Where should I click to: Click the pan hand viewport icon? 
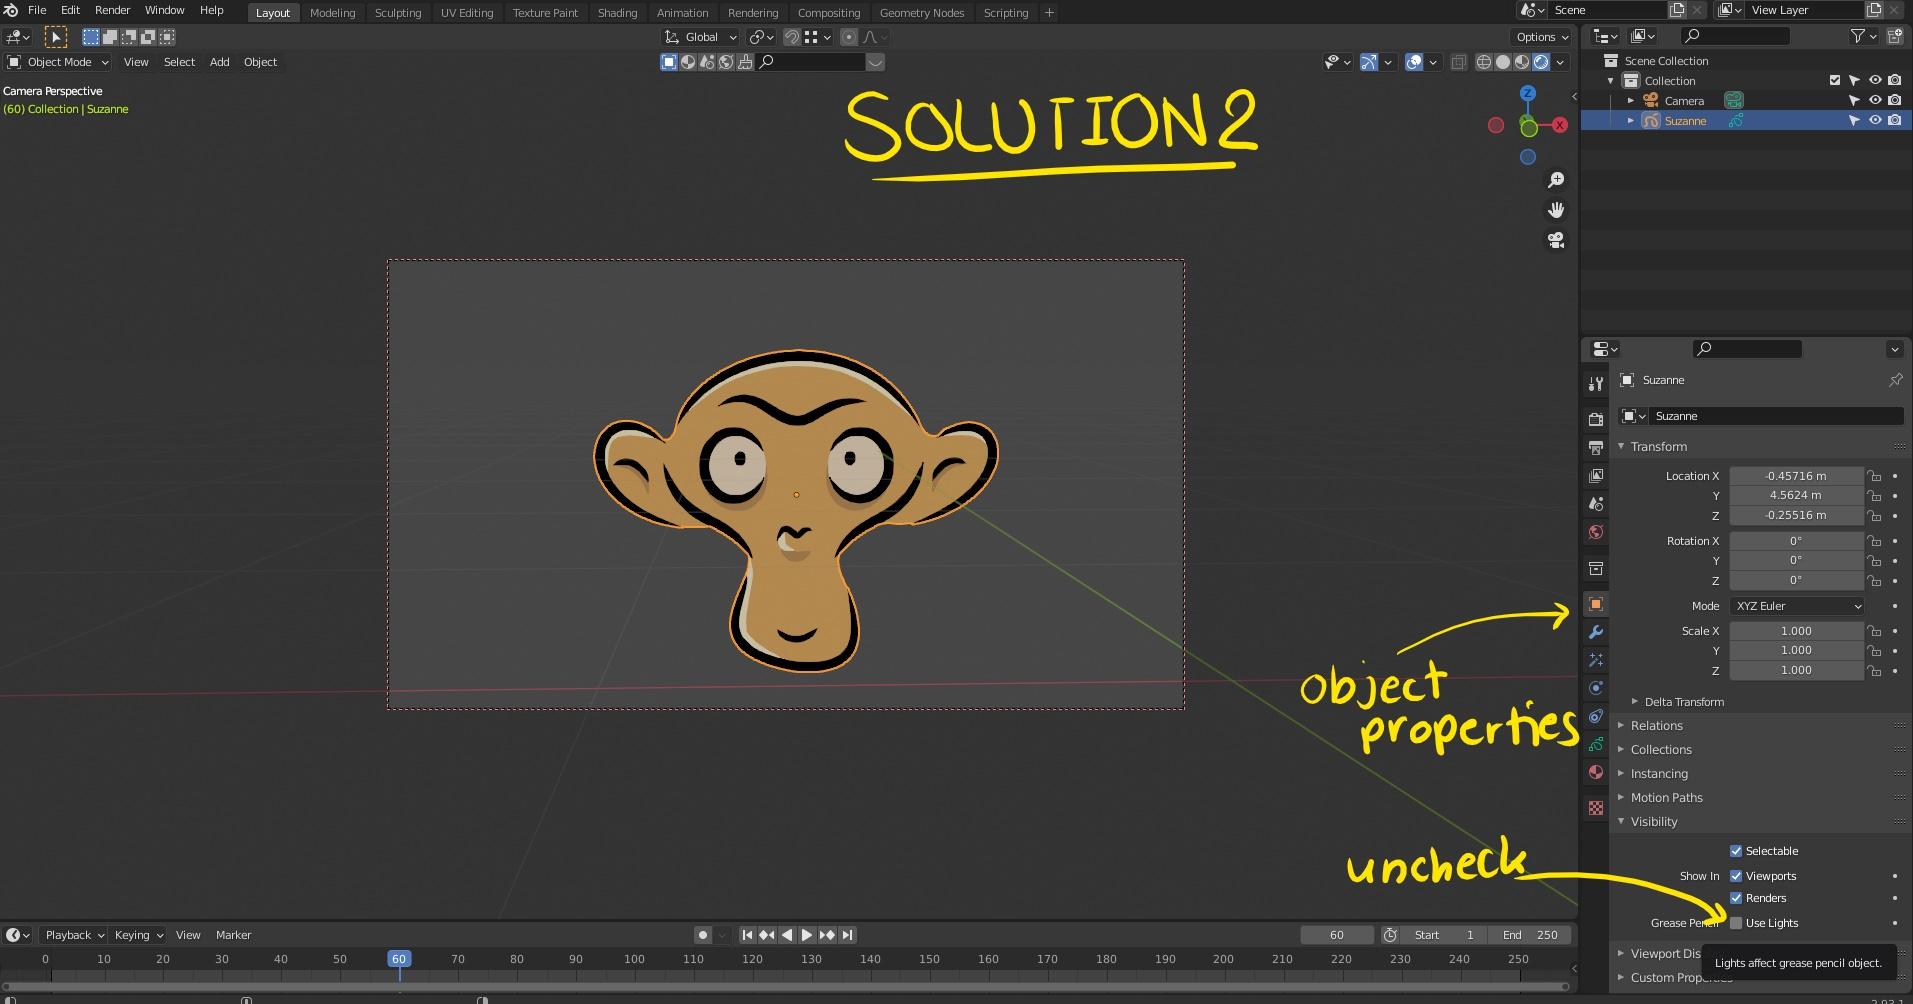(x=1556, y=210)
